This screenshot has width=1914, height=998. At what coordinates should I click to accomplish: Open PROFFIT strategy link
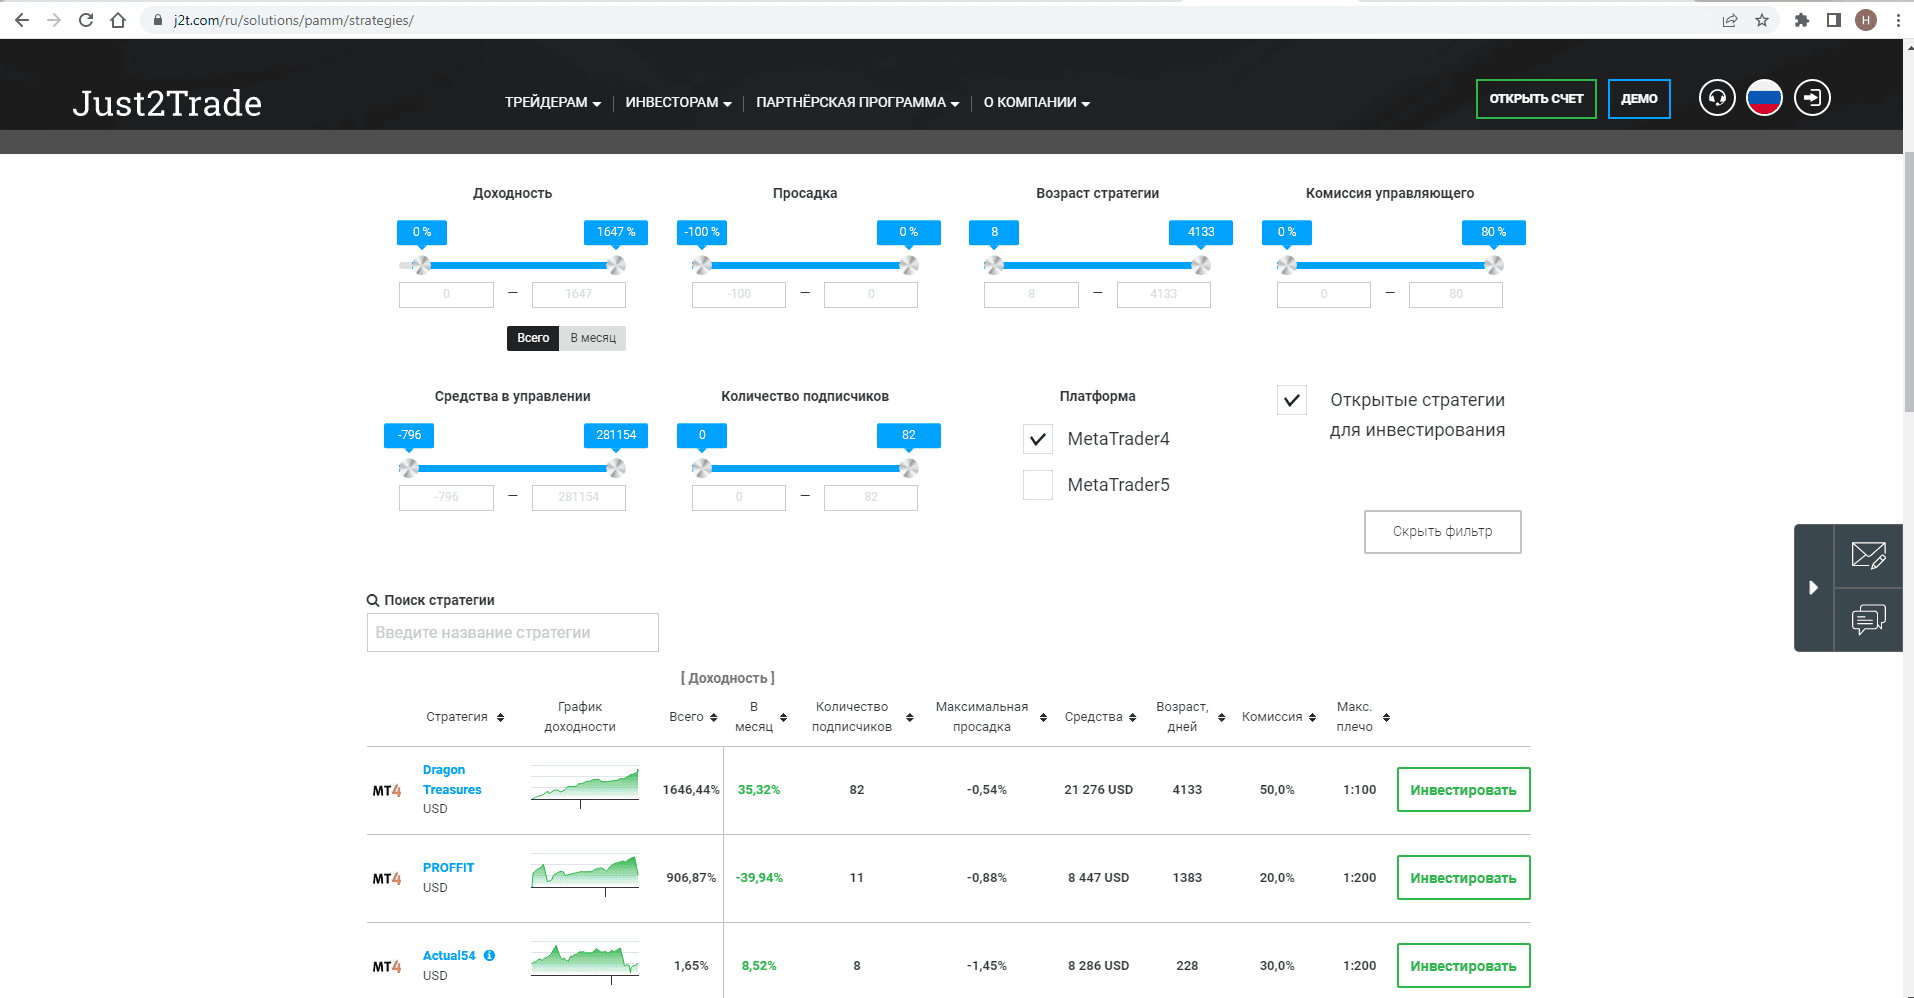click(448, 868)
